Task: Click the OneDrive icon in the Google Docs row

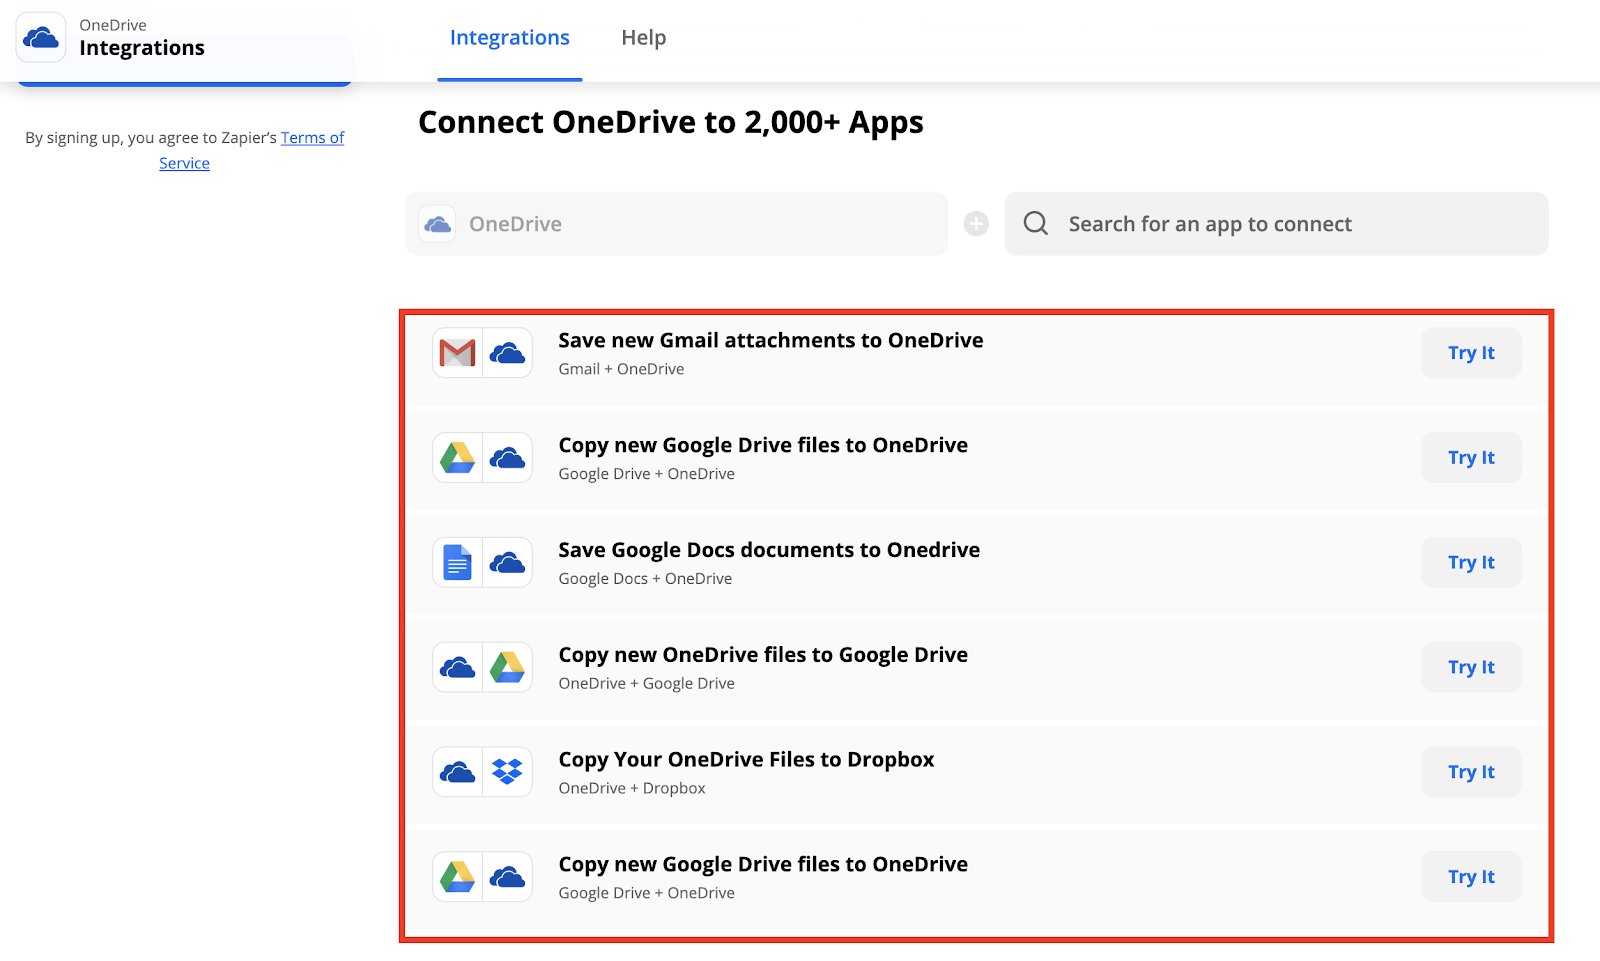Action: point(508,563)
